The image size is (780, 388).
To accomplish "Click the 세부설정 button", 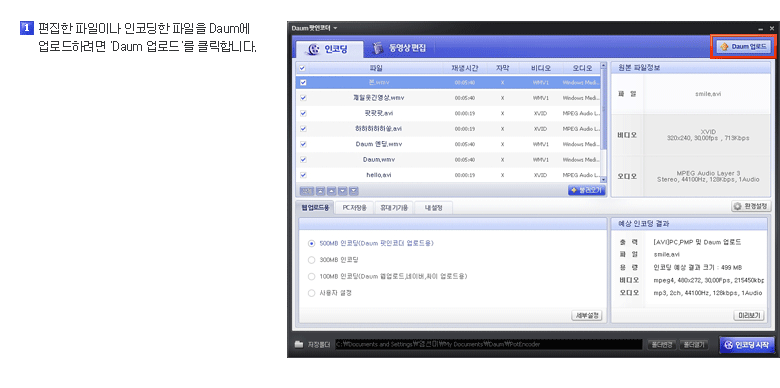I will [x=587, y=315].
